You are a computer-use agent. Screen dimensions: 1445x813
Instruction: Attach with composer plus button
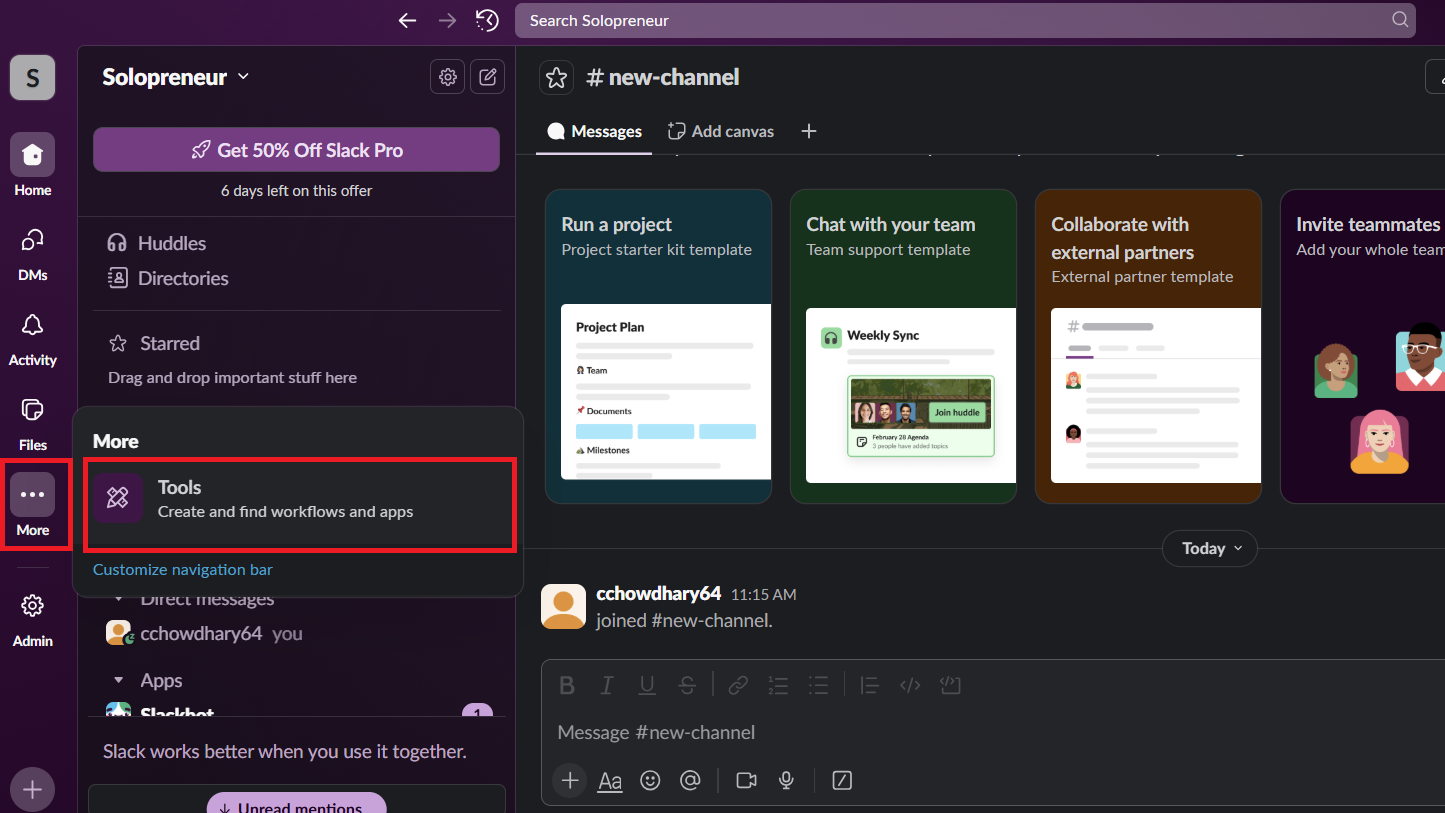[x=570, y=781]
